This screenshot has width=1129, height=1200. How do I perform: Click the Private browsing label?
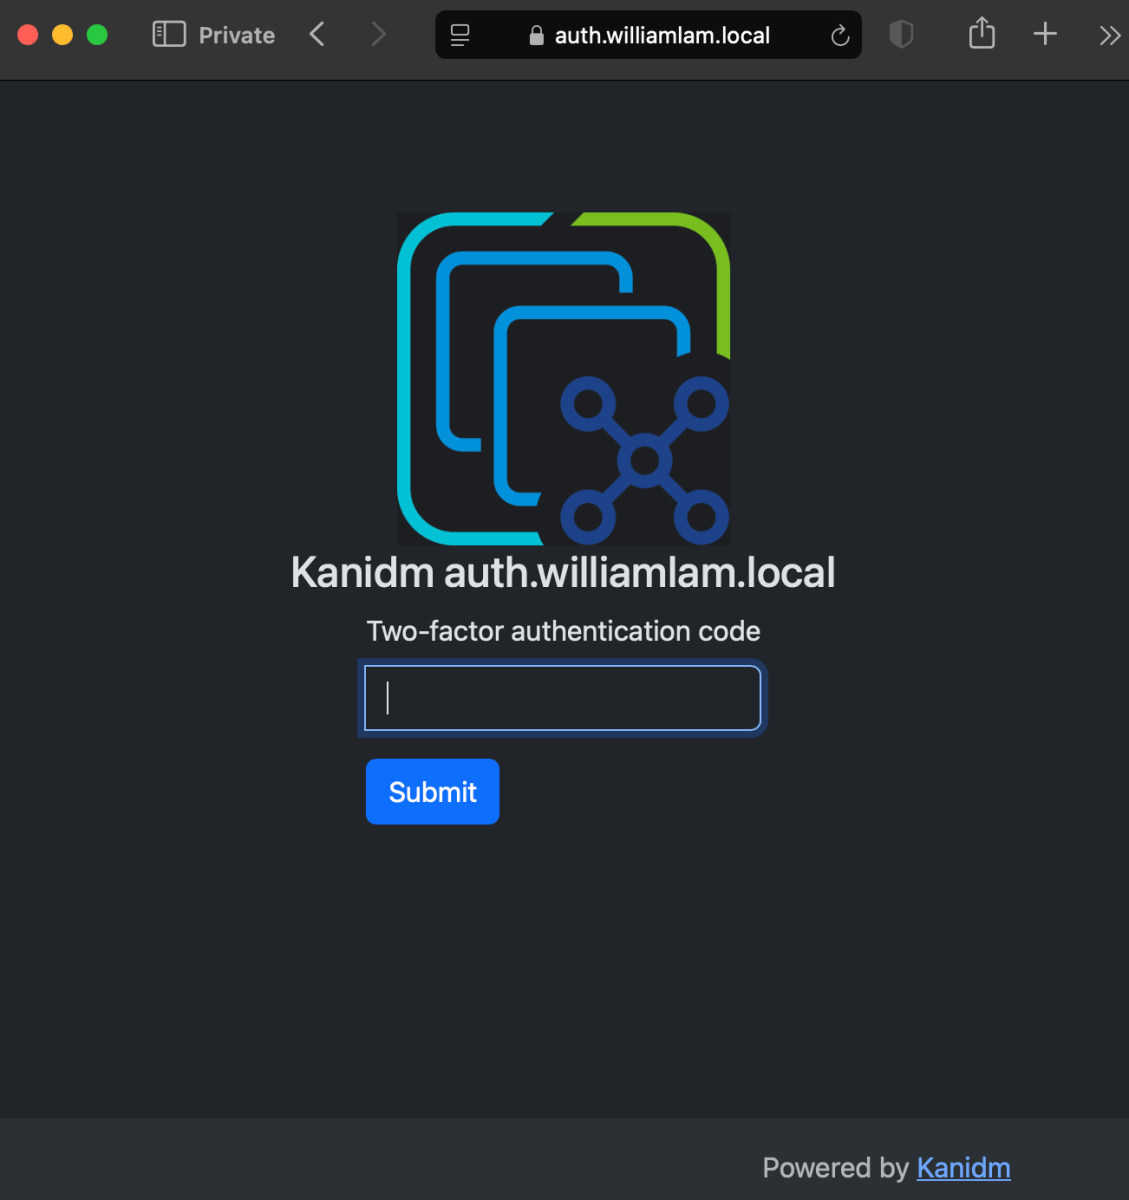(x=237, y=35)
